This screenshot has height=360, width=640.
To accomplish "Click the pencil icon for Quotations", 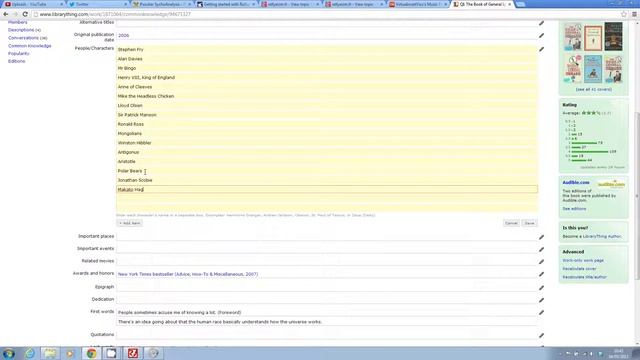I will click(x=541, y=335).
